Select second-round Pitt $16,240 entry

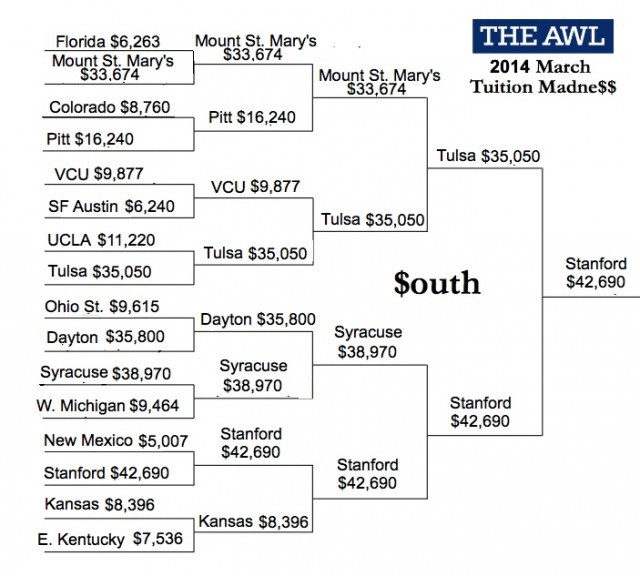(x=252, y=118)
